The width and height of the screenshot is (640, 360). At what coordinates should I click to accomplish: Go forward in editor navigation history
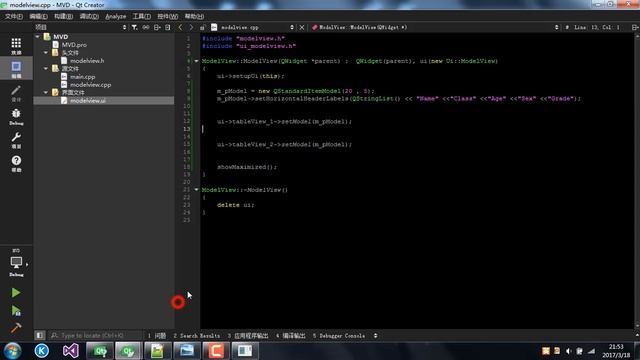[191, 27]
